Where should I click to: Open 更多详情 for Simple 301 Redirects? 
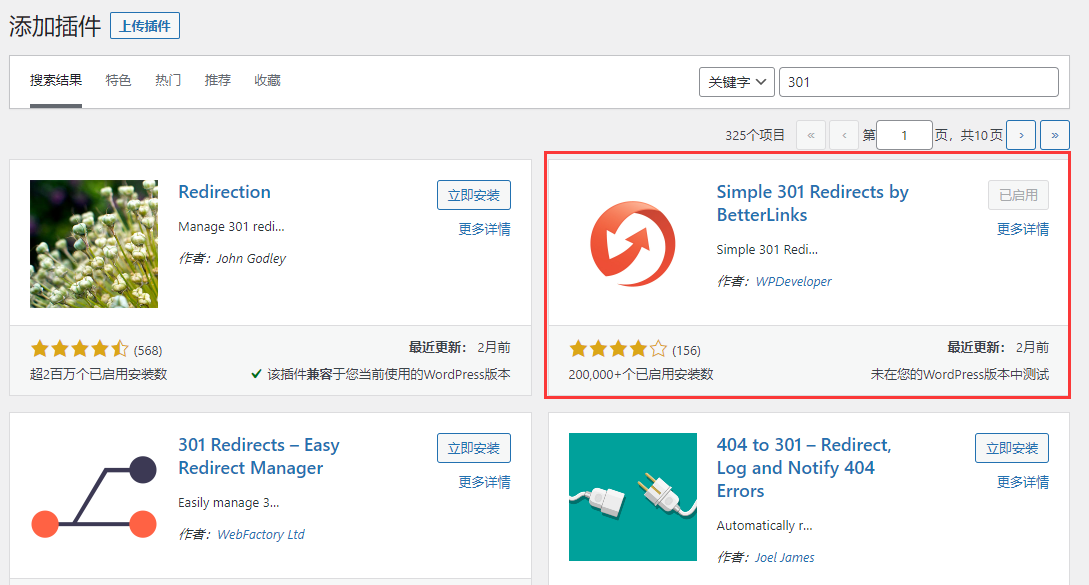(x=1023, y=229)
